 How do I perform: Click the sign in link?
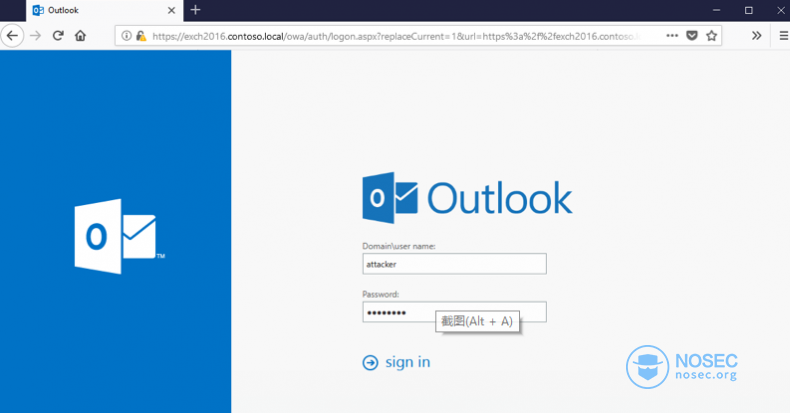pos(408,362)
